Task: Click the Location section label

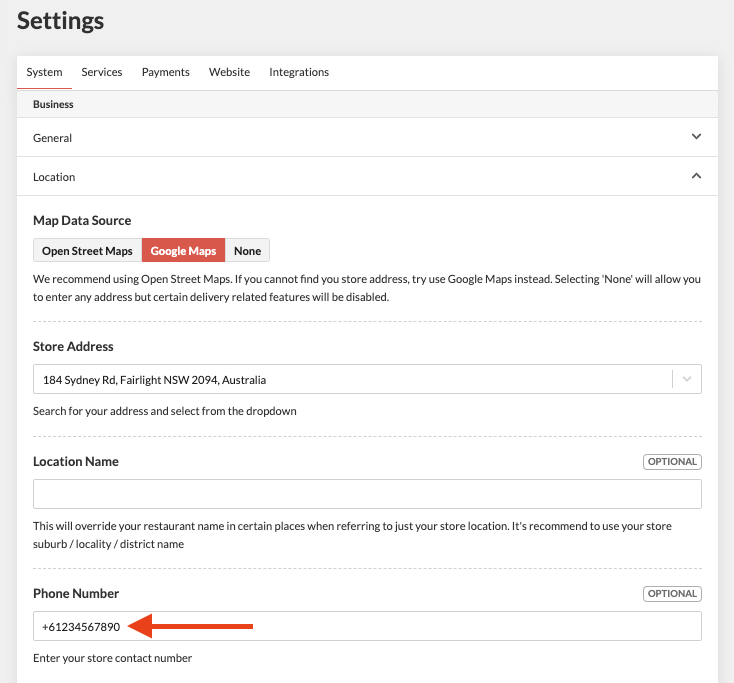Action: point(54,177)
